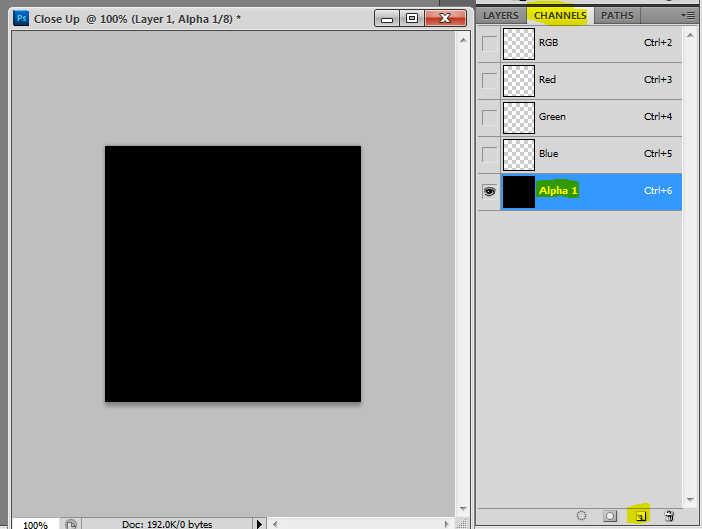The width and height of the screenshot is (702, 529).
Task: Select the Channels tab
Action: click(560, 15)
